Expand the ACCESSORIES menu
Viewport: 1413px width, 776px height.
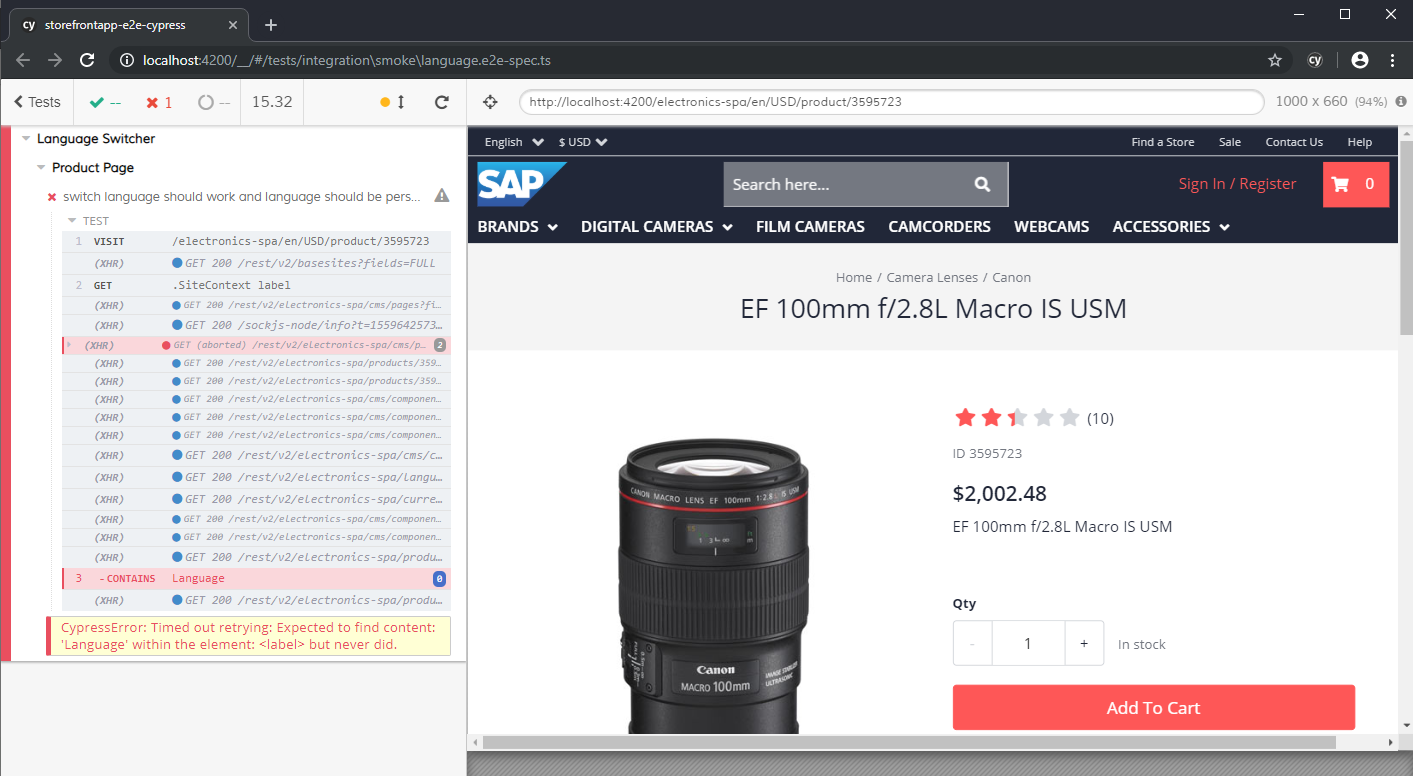[x=1171, y=227]
